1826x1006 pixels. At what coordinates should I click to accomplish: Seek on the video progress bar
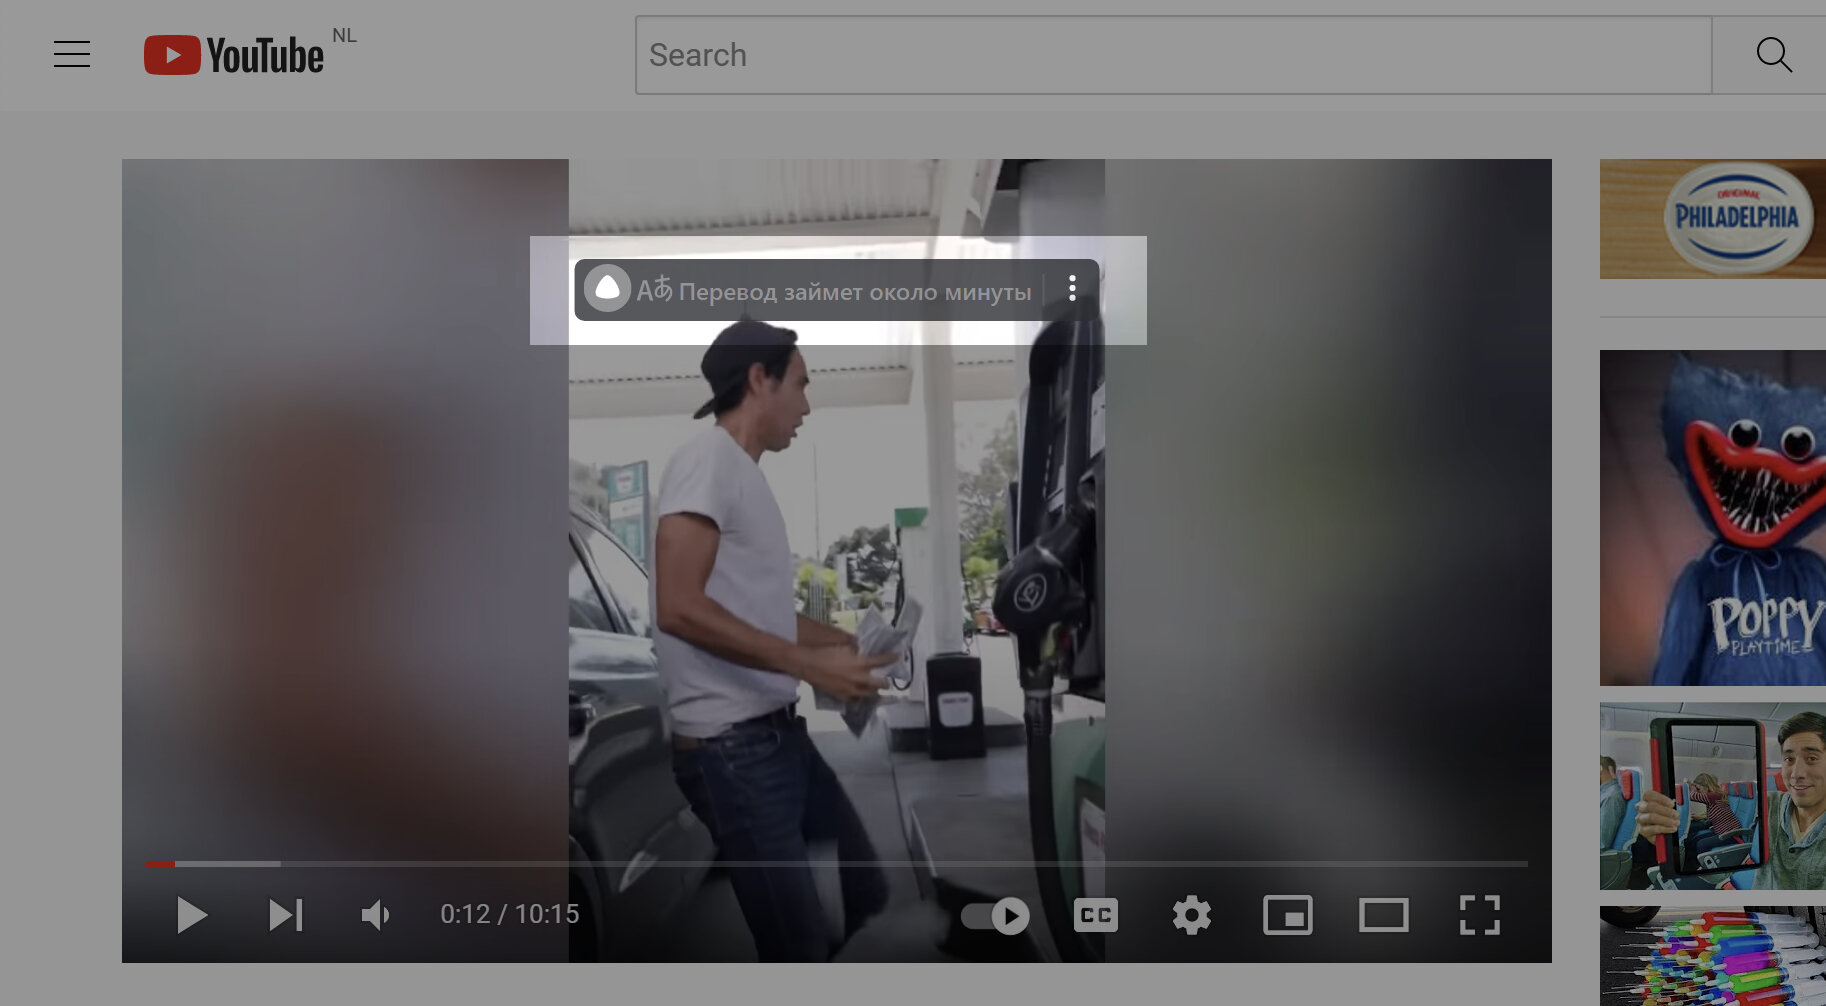coord(836,863)
